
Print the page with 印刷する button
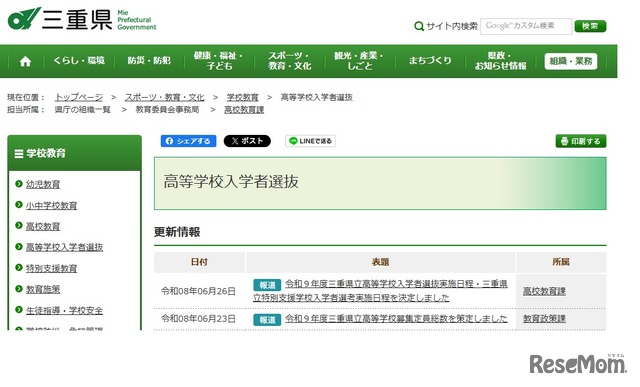581,141
